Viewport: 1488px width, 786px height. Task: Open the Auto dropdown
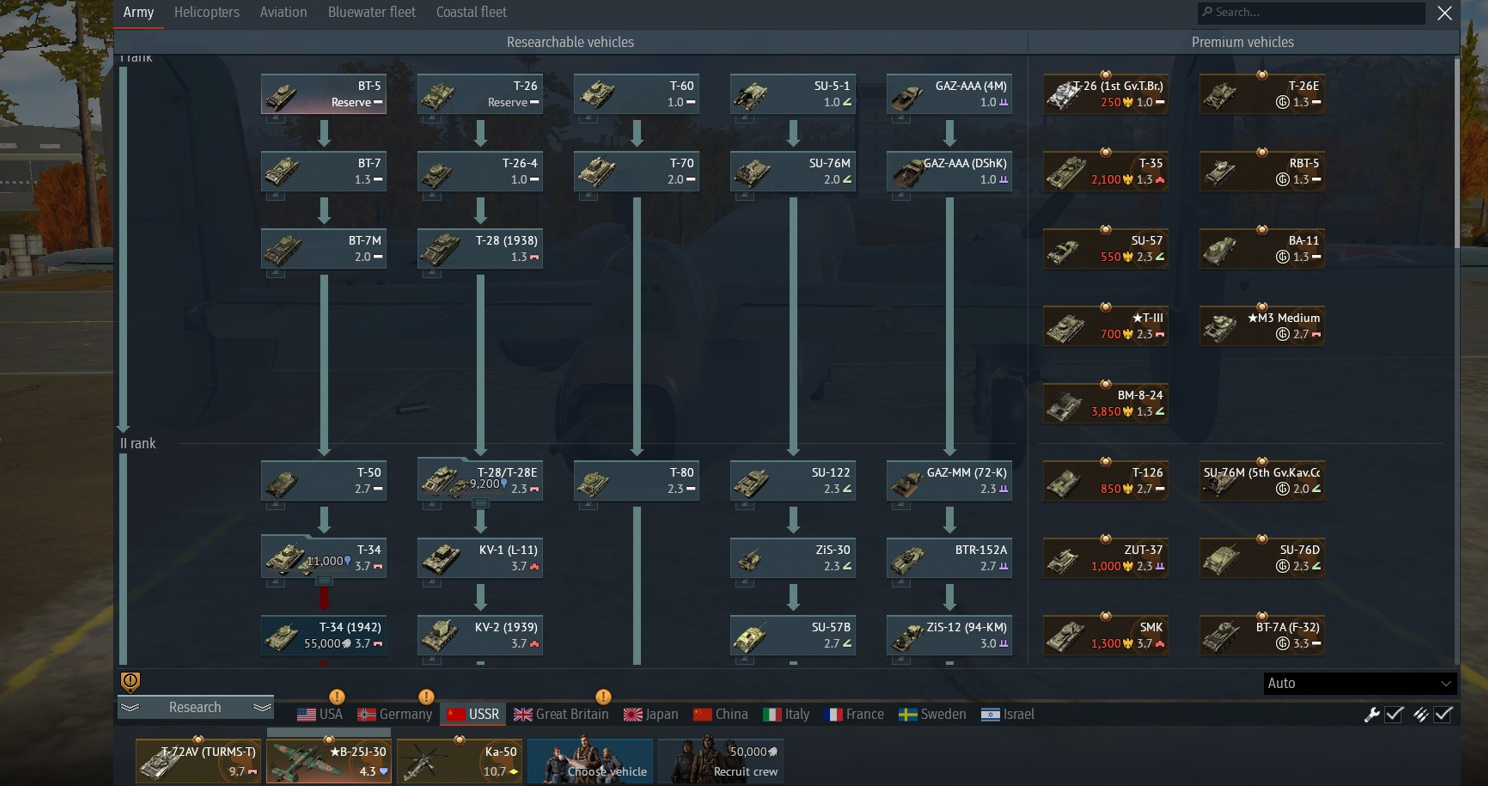[x=1359, y=683]
